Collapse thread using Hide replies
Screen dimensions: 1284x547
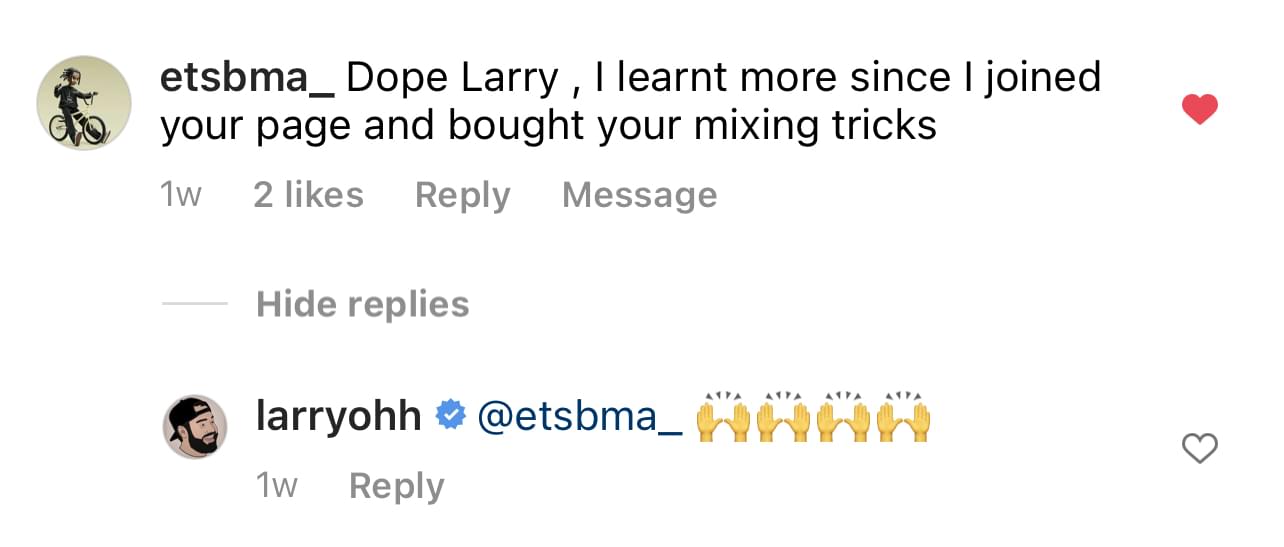pos(362,304)
